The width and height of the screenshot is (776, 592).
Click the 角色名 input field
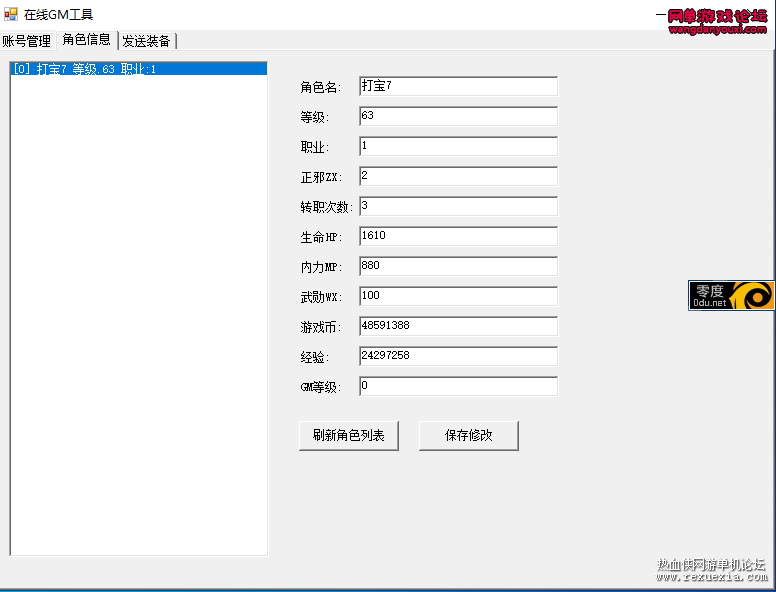click(458, 86)
